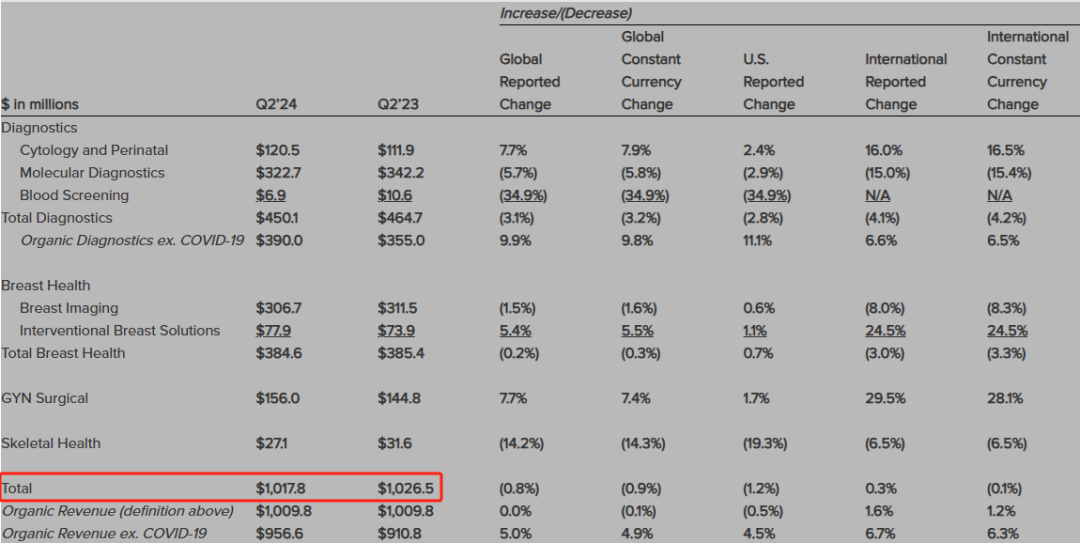Click the underlined $77.9 value

coord(274,330)
